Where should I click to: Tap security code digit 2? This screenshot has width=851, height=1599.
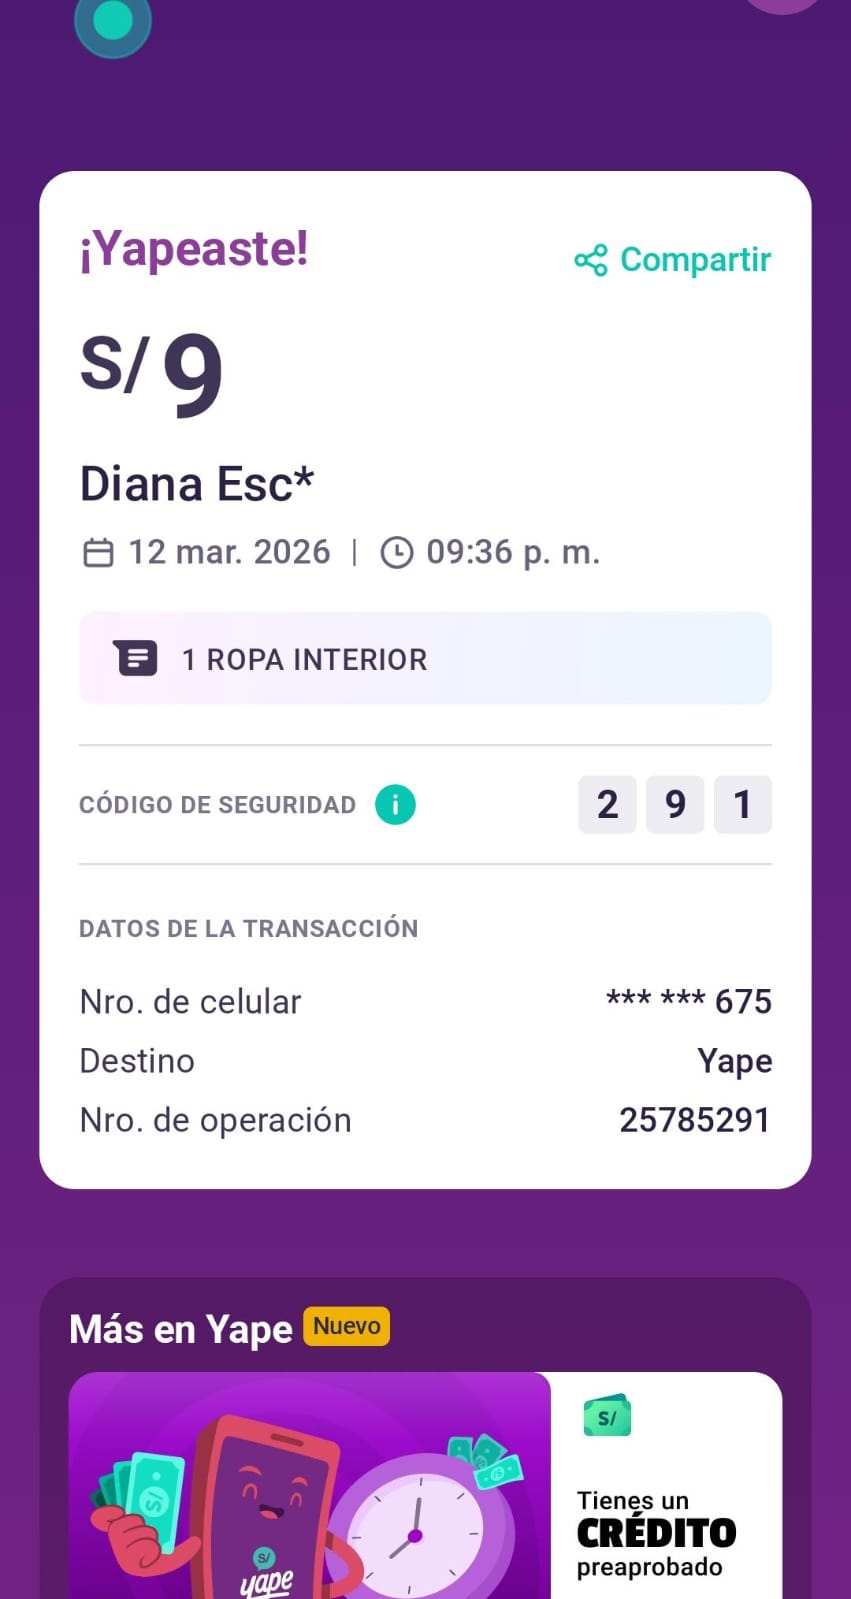[x=607, y=804]
